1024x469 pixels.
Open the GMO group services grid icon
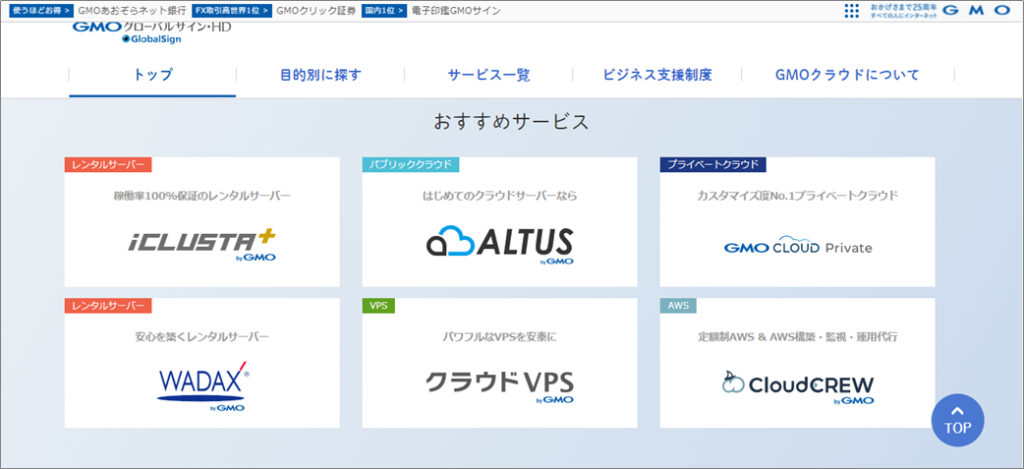(852, 10)
